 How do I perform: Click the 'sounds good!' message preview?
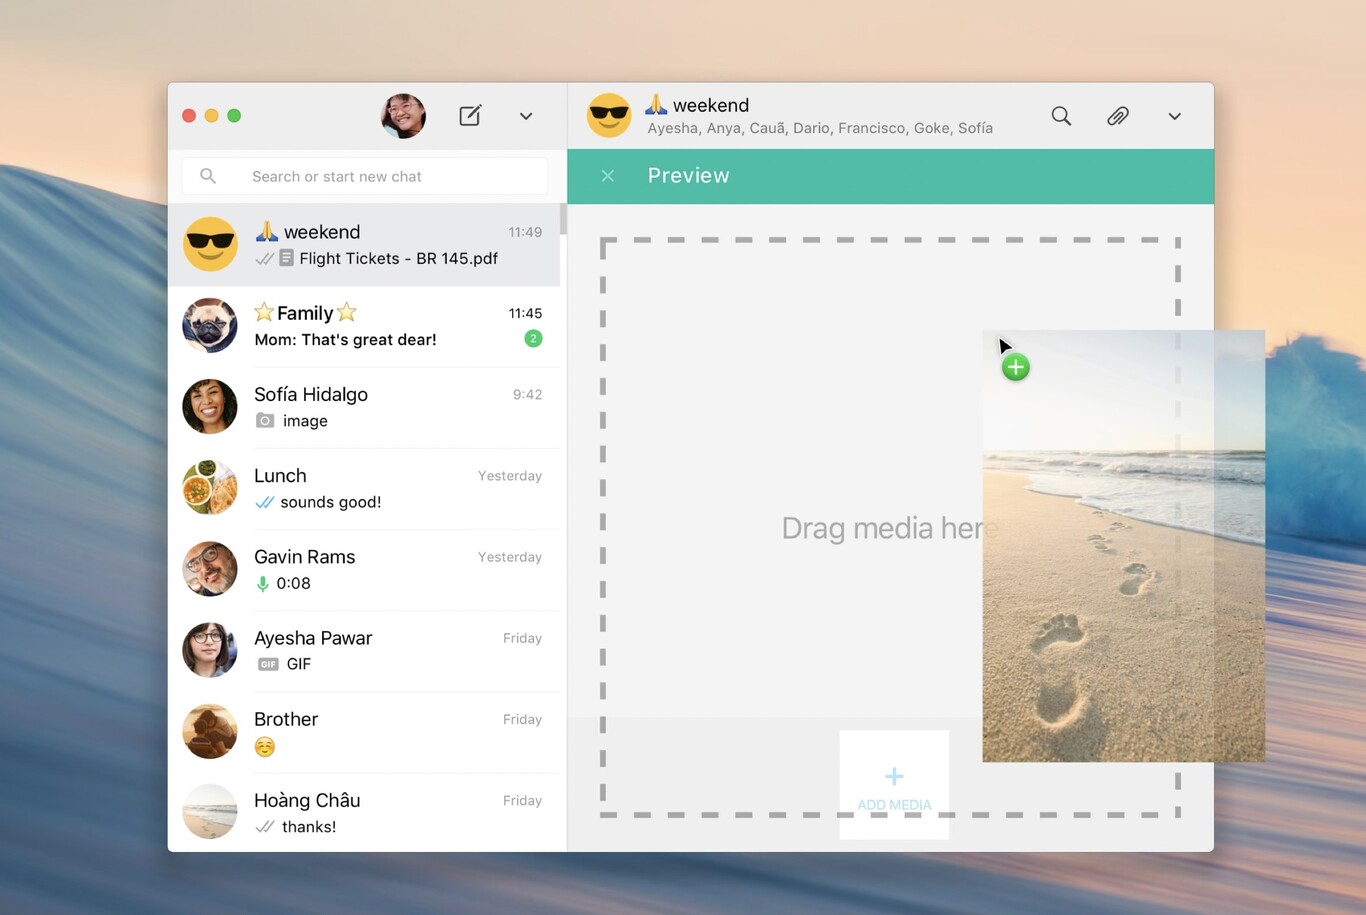(331, 502)
